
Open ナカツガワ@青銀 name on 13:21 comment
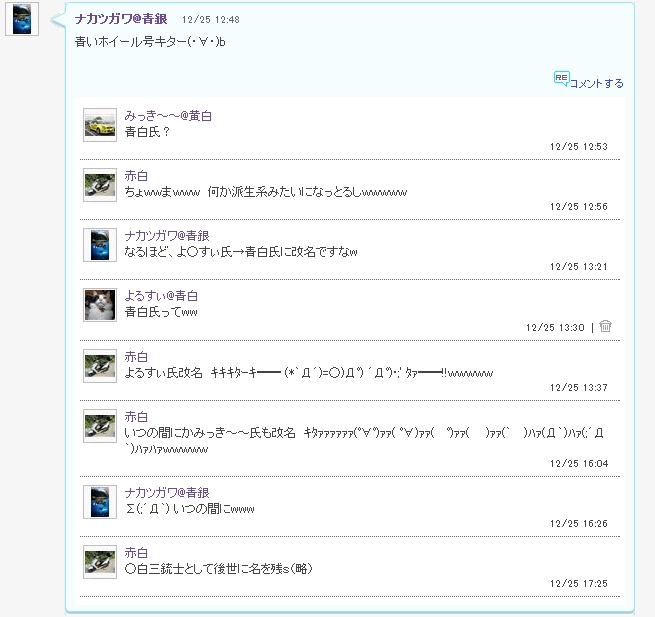point(167,236)
